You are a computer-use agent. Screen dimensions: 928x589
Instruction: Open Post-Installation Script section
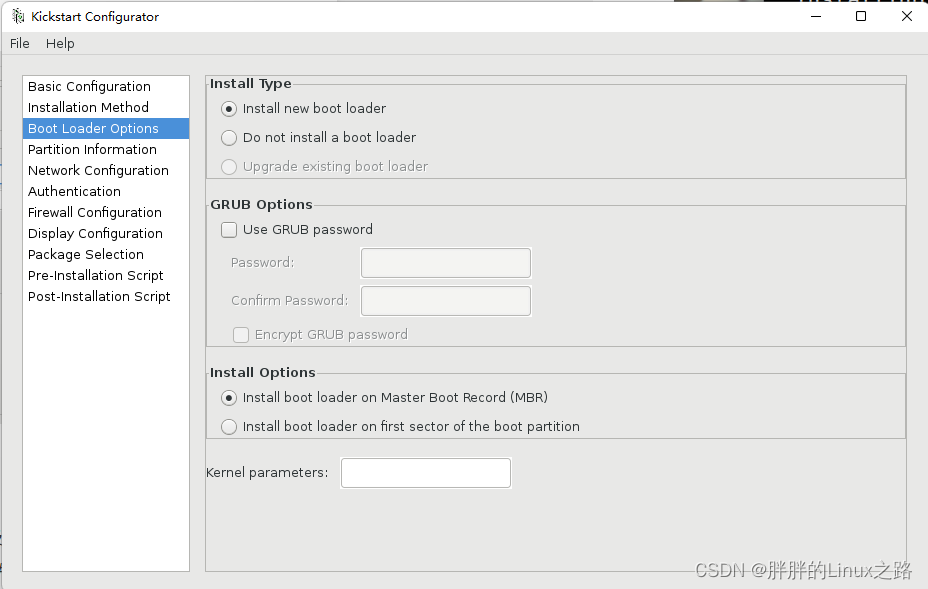[x=99, y=297]
